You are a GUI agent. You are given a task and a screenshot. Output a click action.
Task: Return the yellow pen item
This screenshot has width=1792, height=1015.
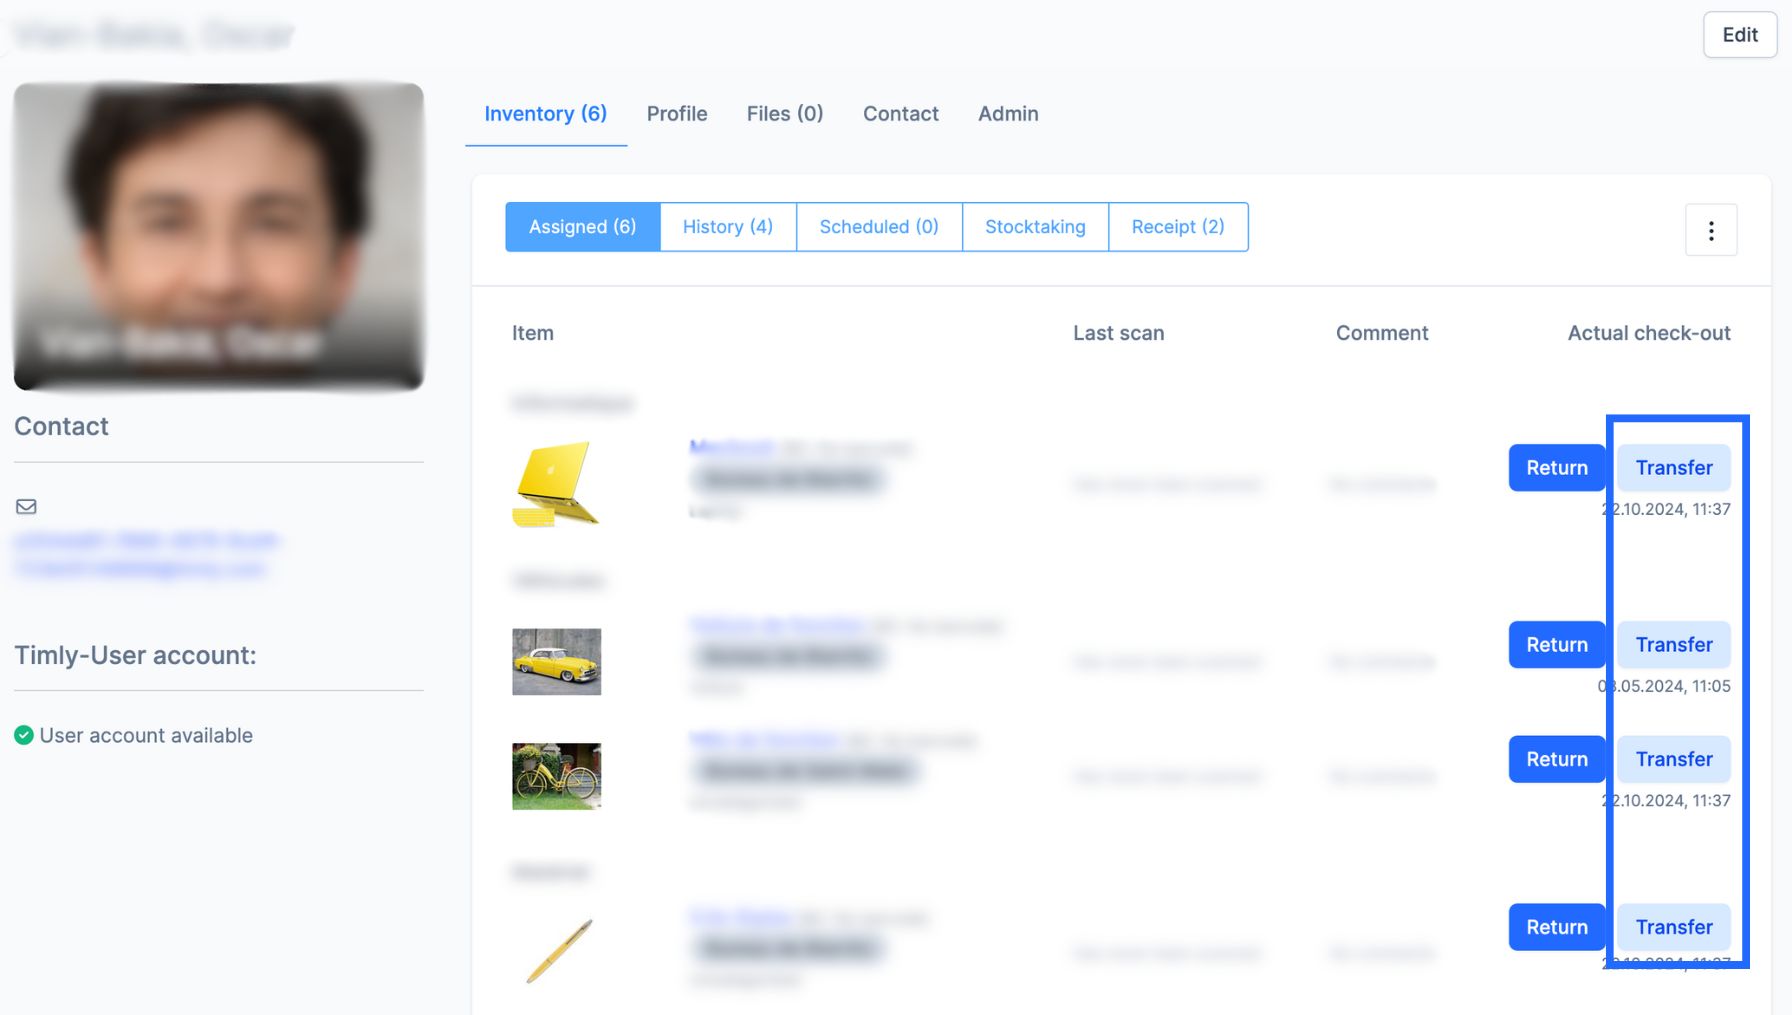click(1557, 928)
